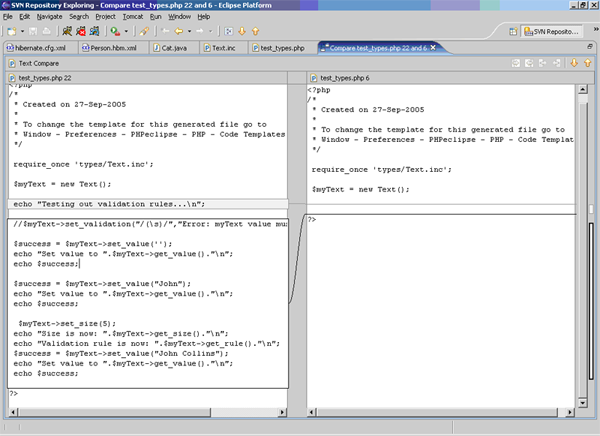Screen dimensions: 600x436
Task: Click the Restart Tomcat icon
Action: tap(95, 31)
